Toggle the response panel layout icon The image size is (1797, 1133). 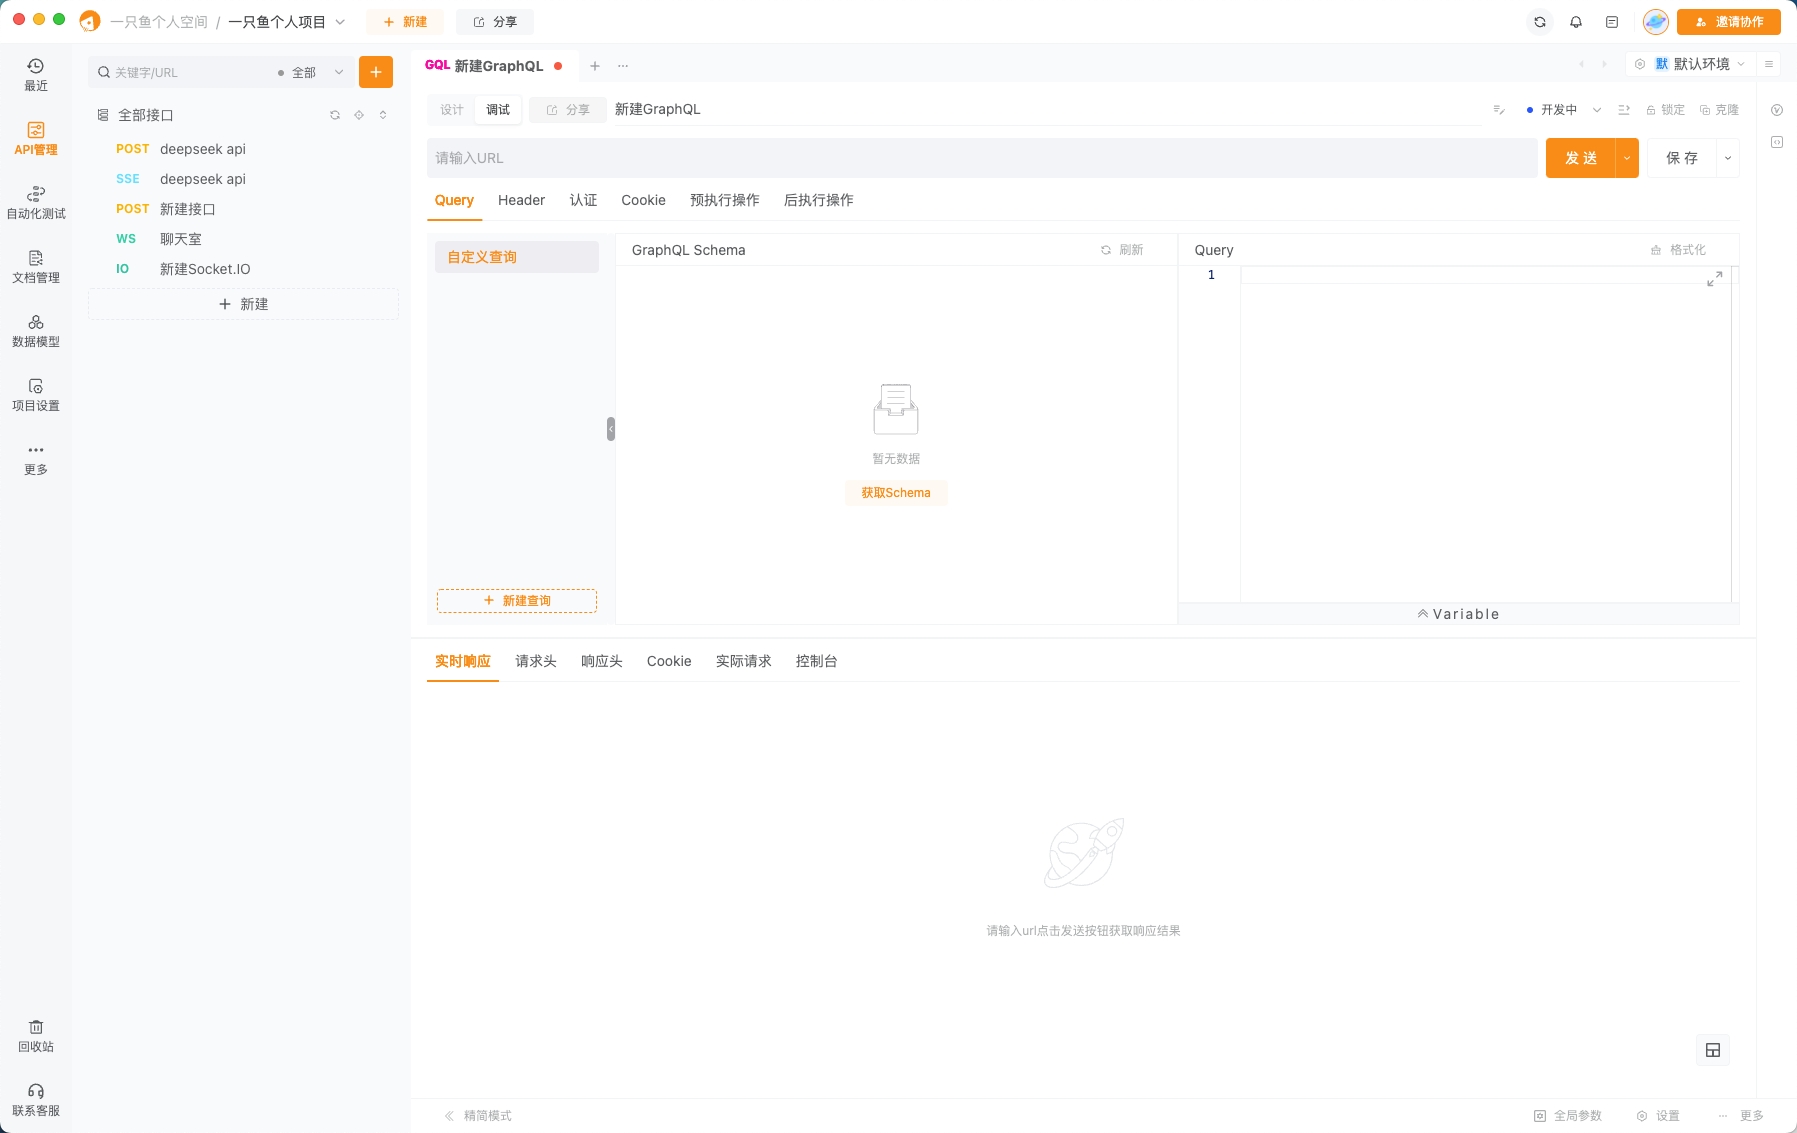click(x=1713, y=1050)
